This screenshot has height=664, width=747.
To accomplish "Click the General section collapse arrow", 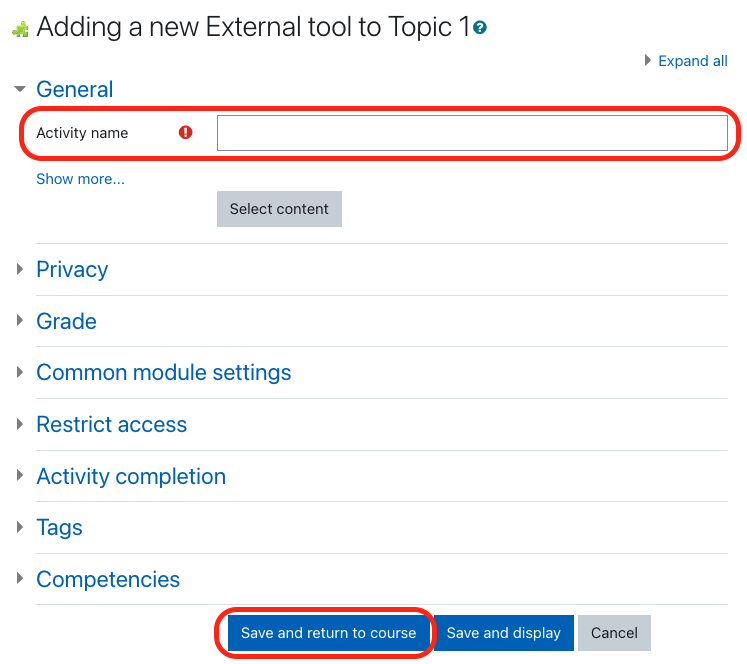I will pyautogui.click(x=19, y=89).
